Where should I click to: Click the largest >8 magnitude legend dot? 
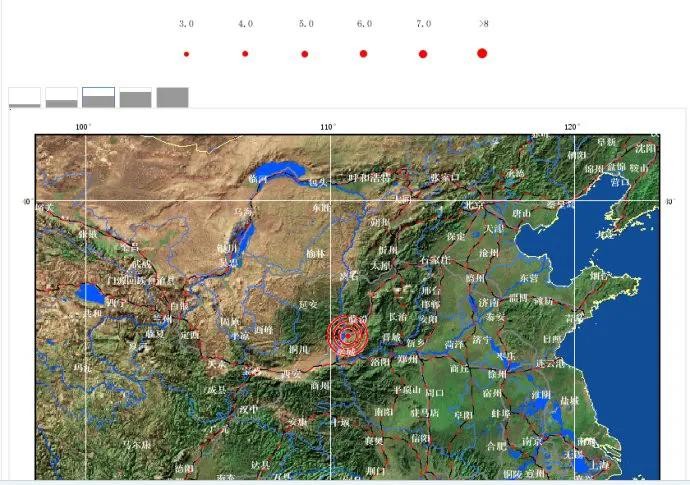coord(482,53)
